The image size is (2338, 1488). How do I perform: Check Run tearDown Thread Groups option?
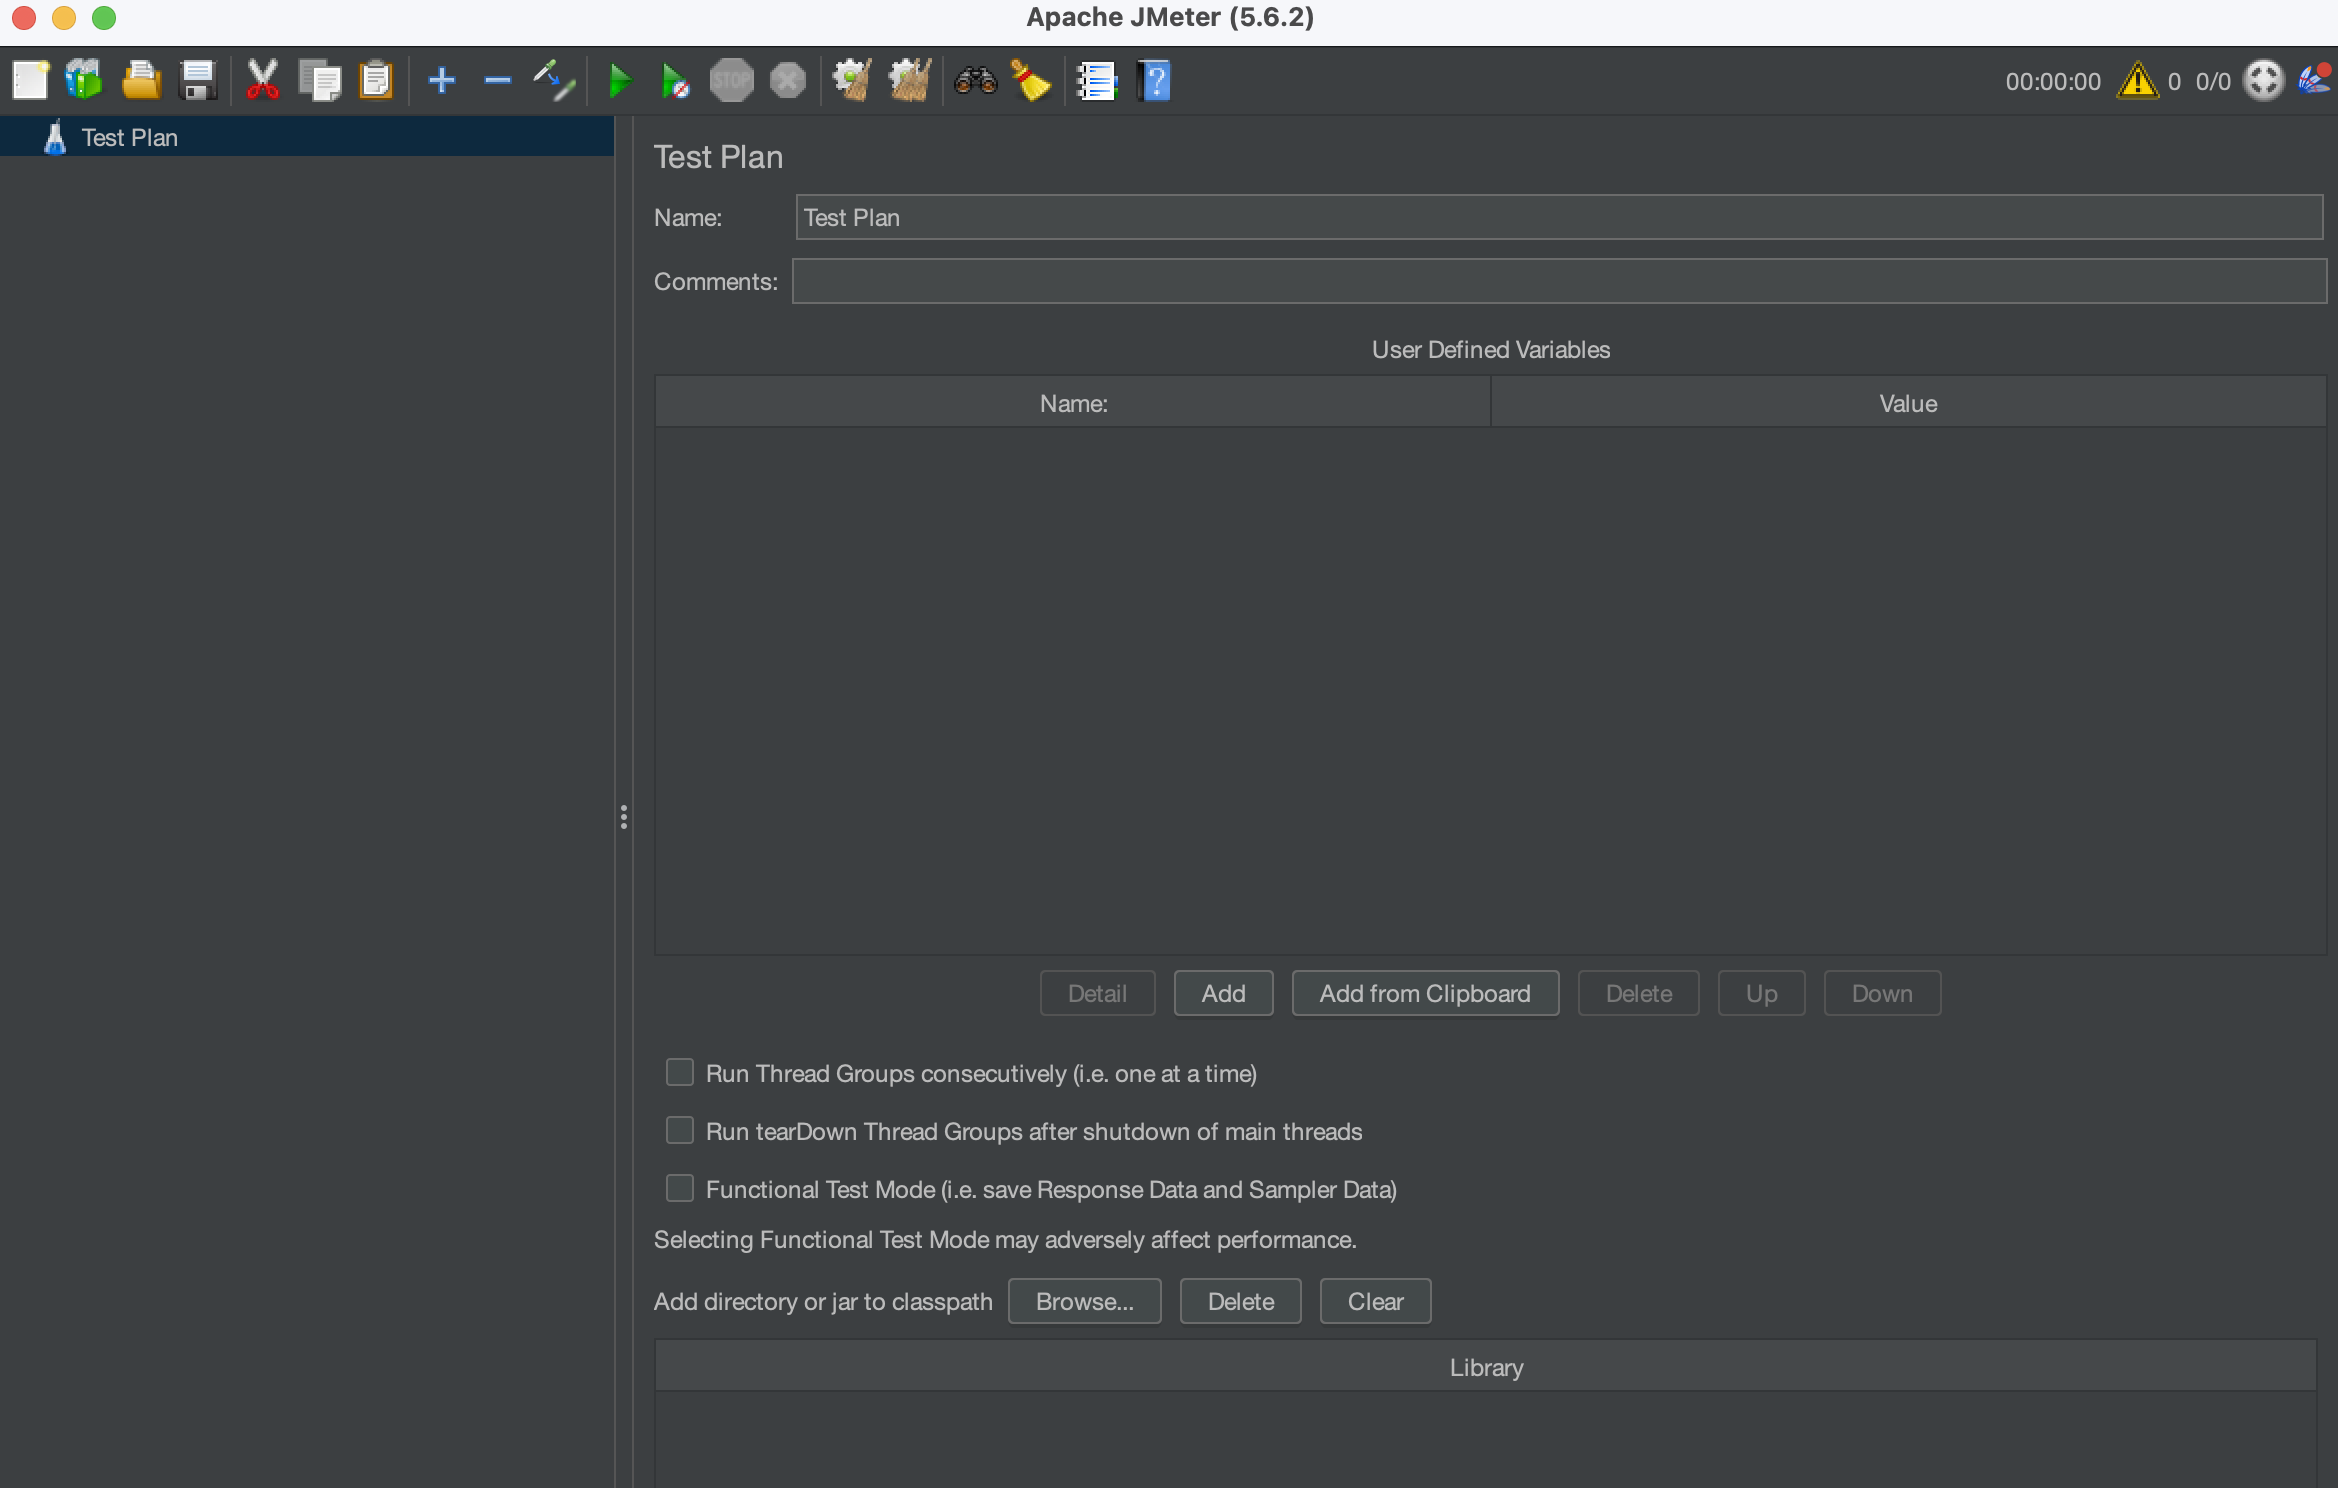[x=680, y=1131]
